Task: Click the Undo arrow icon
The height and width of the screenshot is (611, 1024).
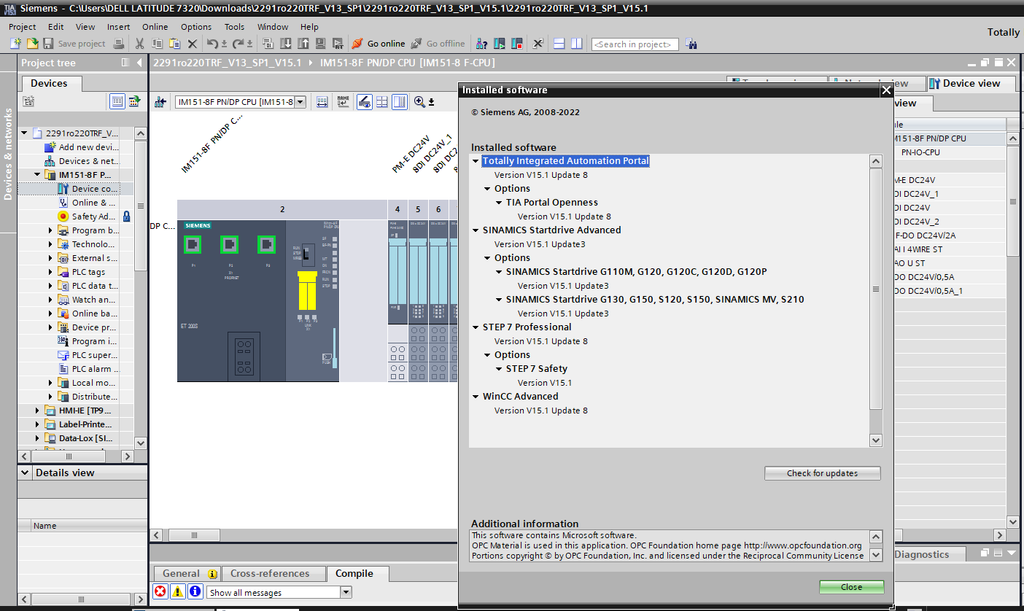Action: (x=212, y=44)
